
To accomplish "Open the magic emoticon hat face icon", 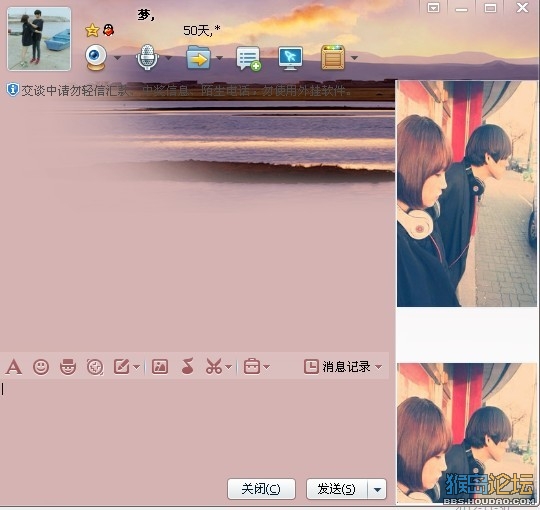I will click(68, 366).
